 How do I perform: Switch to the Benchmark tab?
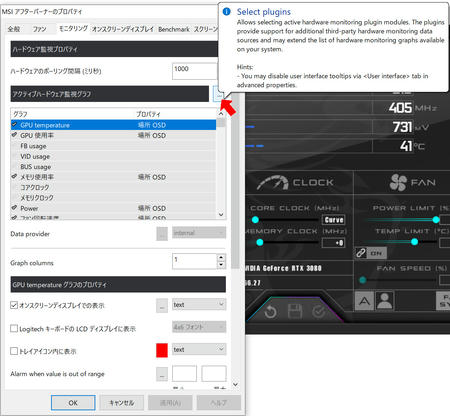click(x=174, y=29)
